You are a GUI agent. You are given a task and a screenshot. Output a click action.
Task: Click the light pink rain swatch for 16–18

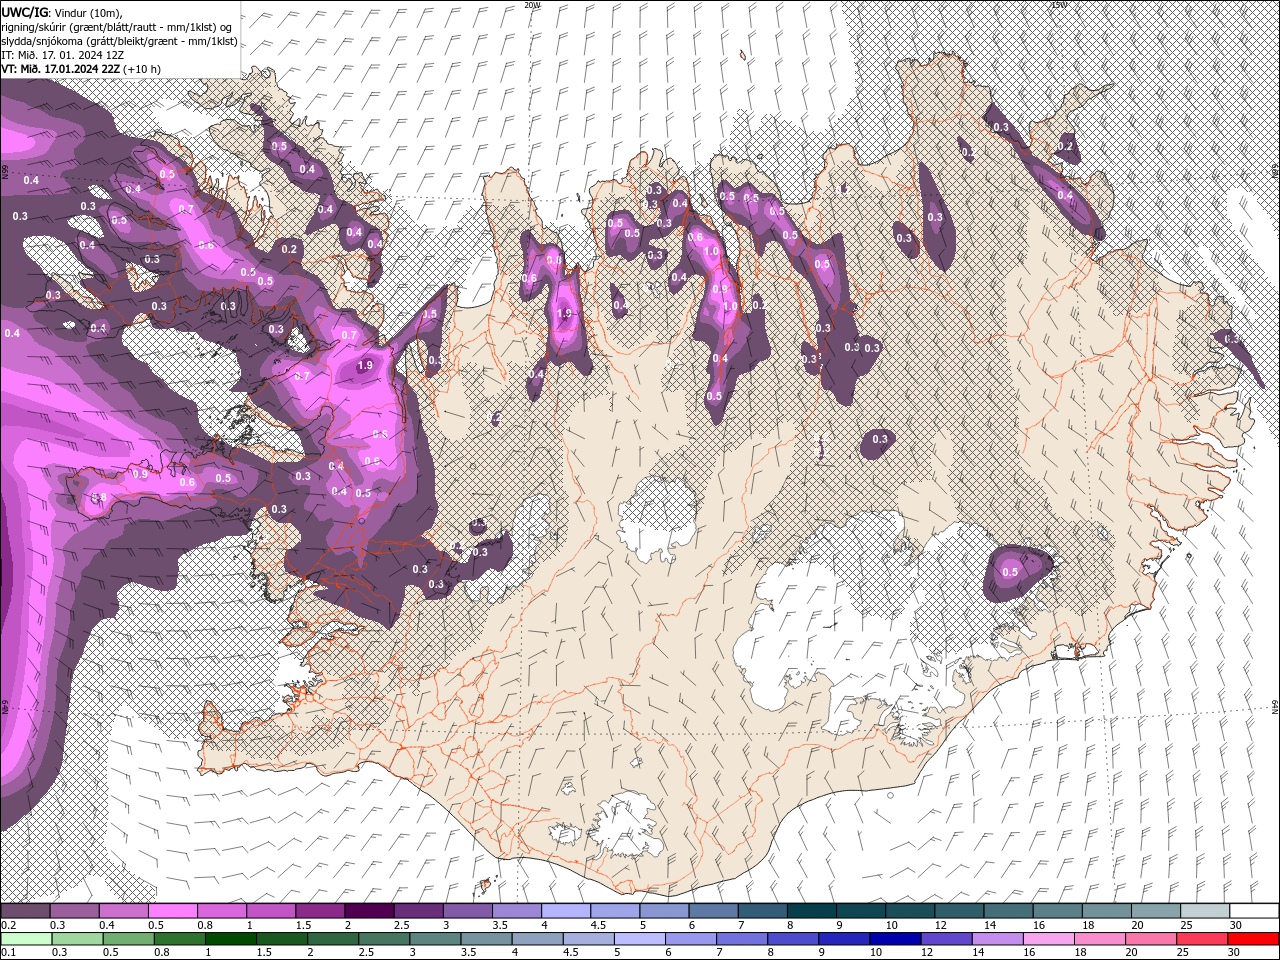[1050, 939]
